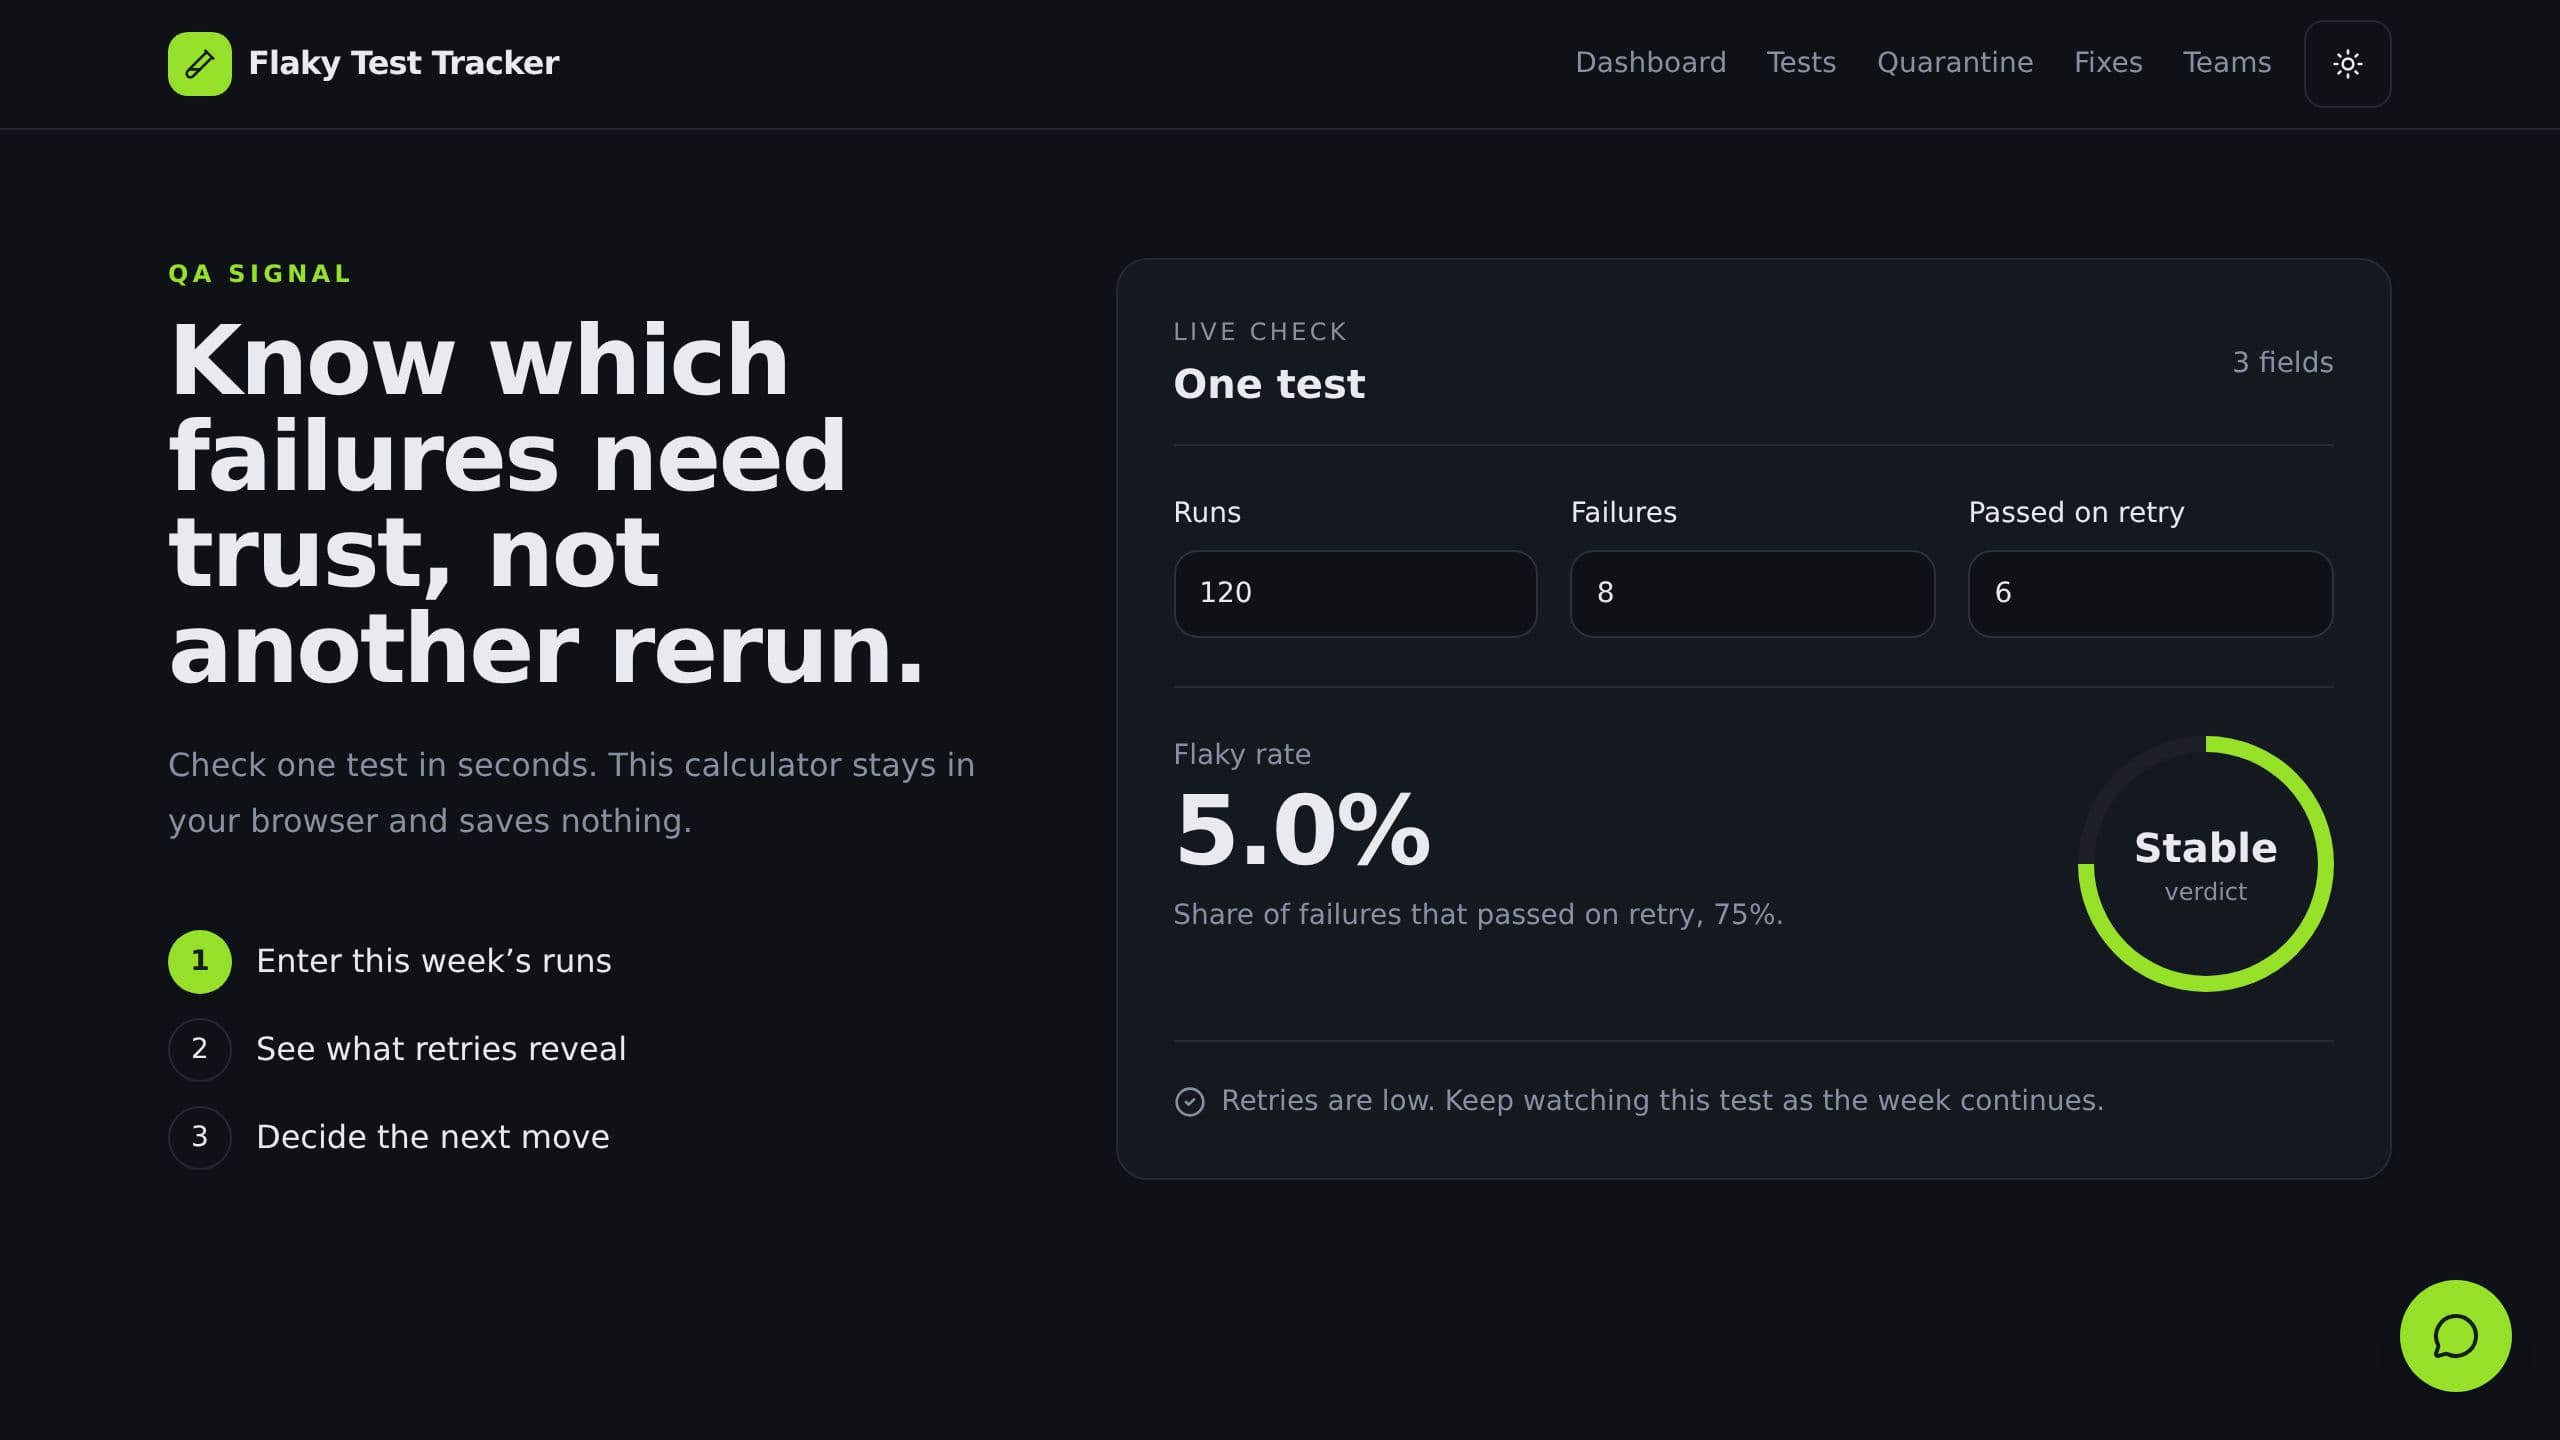2560x1440 pixels.
Task: Go to the Tests nav link
Action: (1801, 63)
